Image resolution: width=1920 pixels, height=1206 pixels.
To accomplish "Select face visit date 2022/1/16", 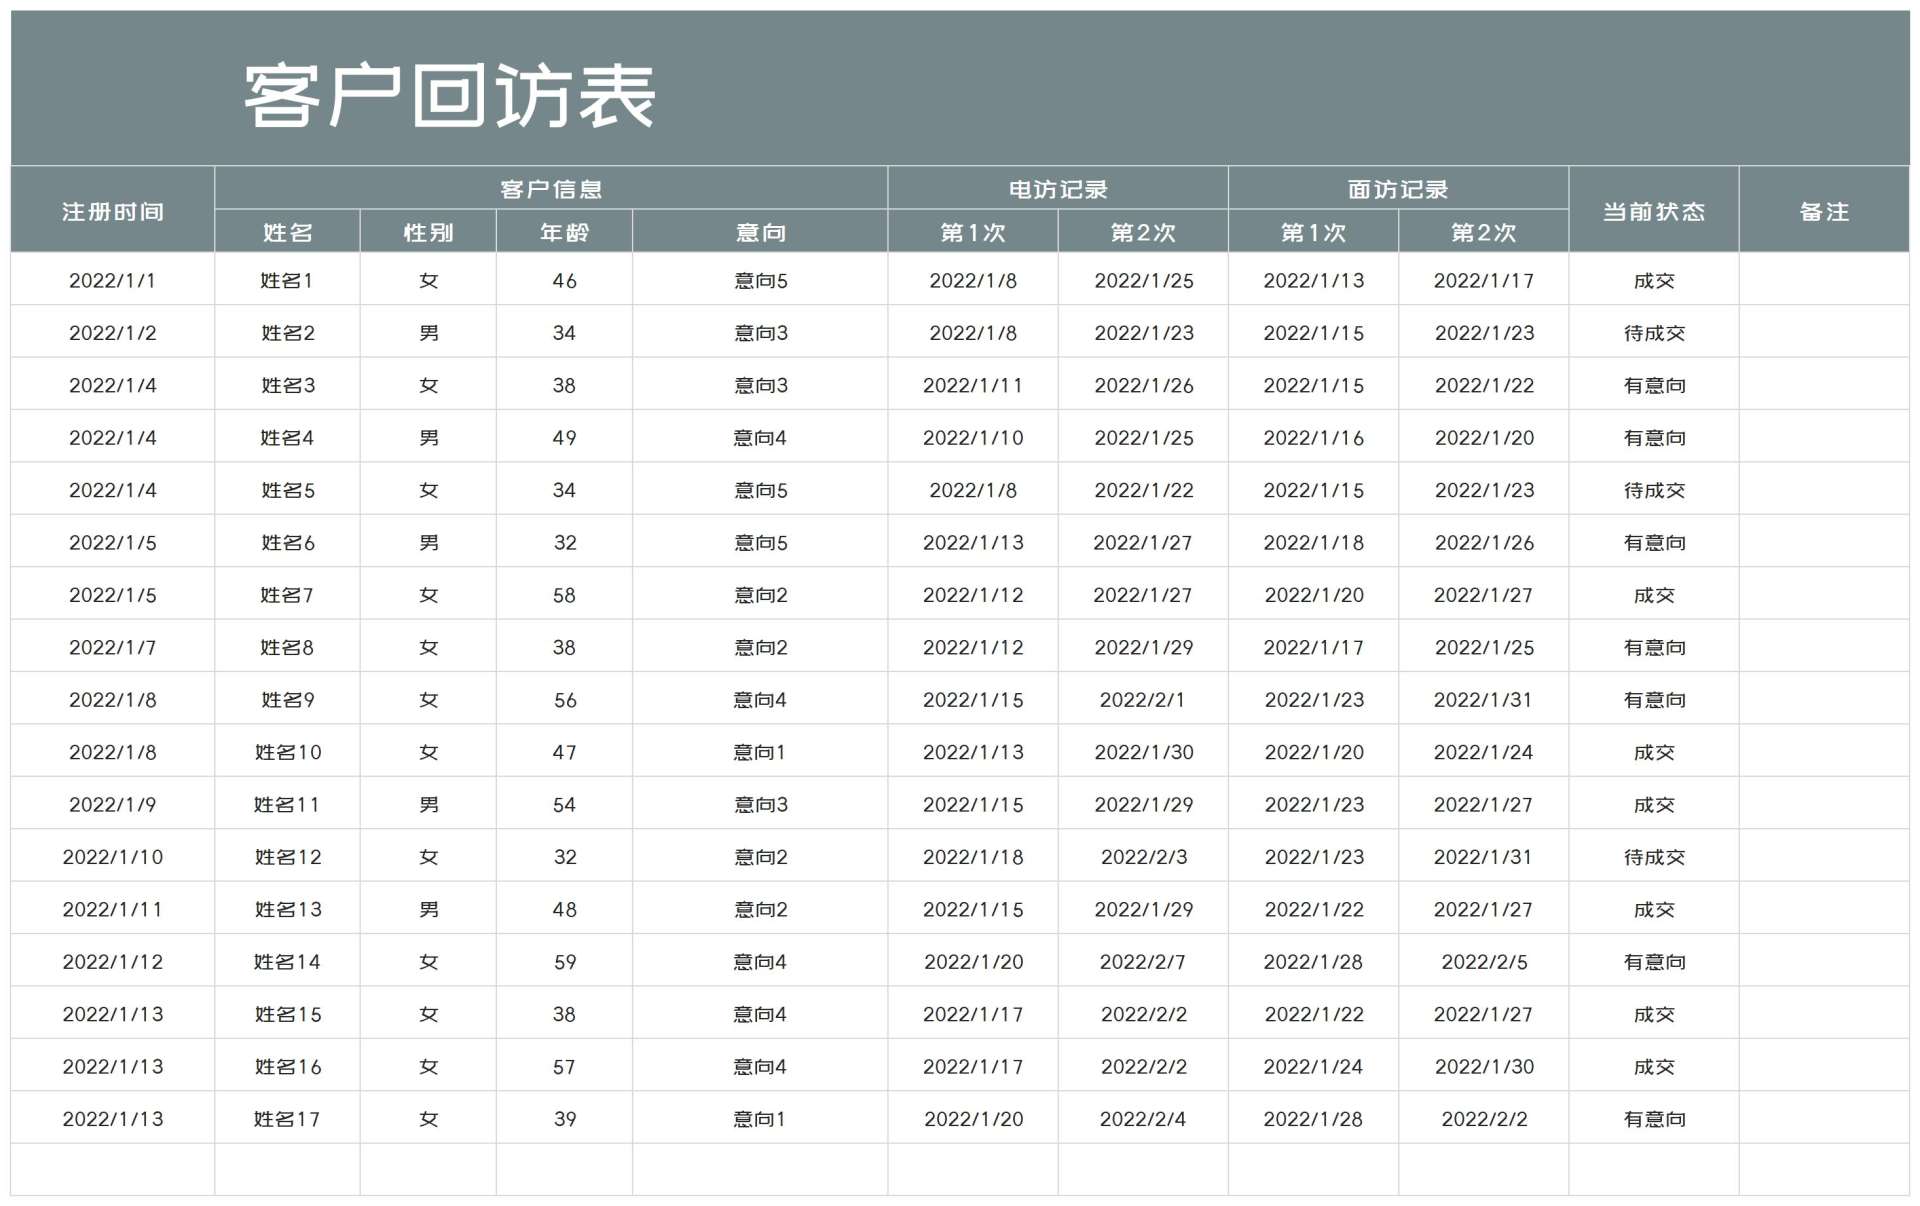I will 1314,438.
